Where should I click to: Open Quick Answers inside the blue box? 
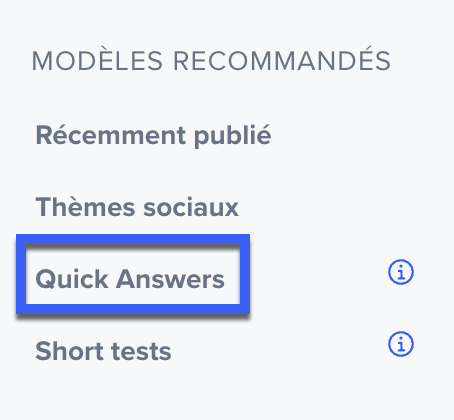click(x=130, y=279)
